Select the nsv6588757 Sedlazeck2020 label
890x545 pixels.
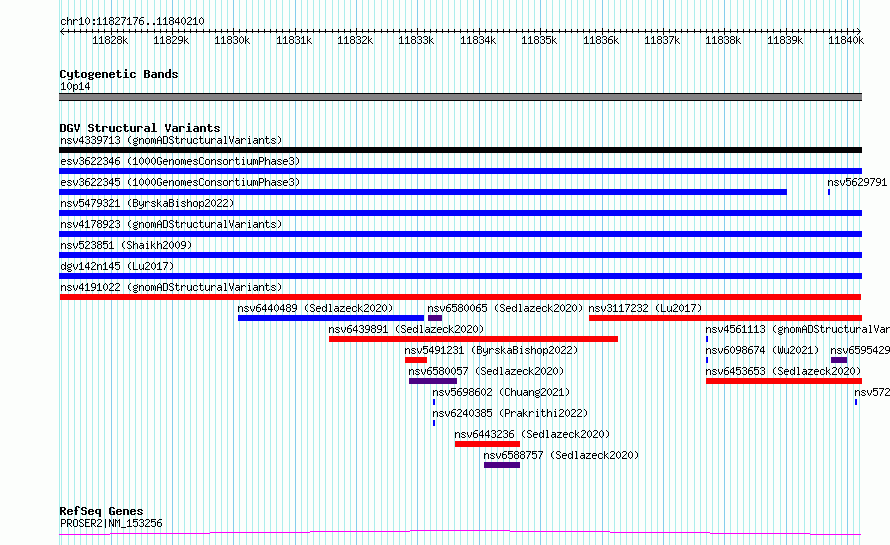561,455
